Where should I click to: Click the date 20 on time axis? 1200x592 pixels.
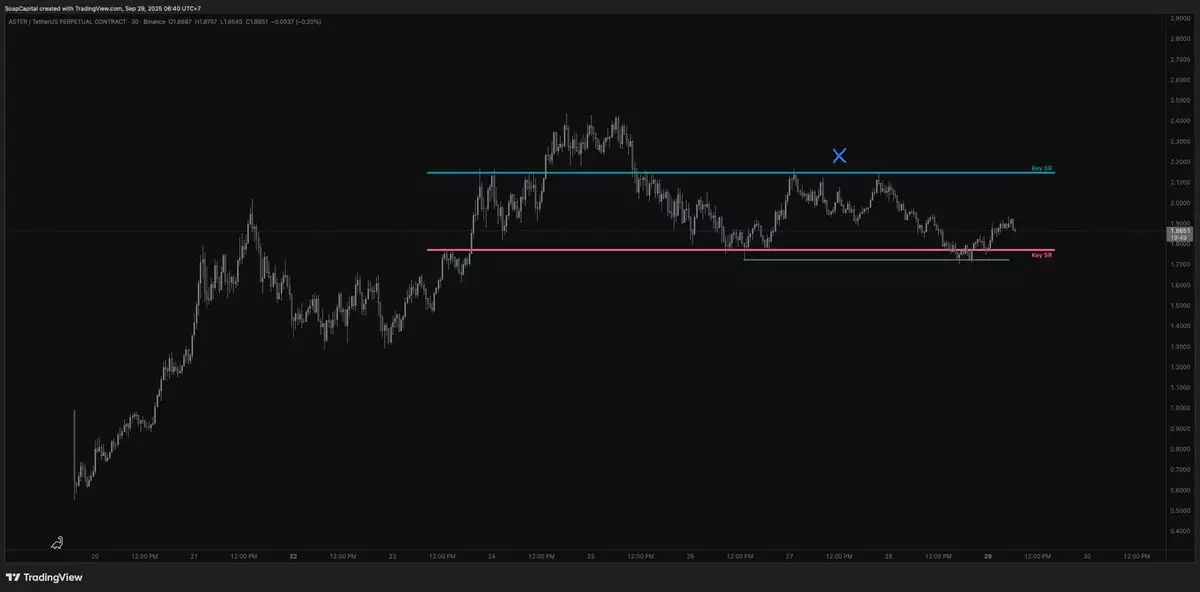click(x=95, y=556)
